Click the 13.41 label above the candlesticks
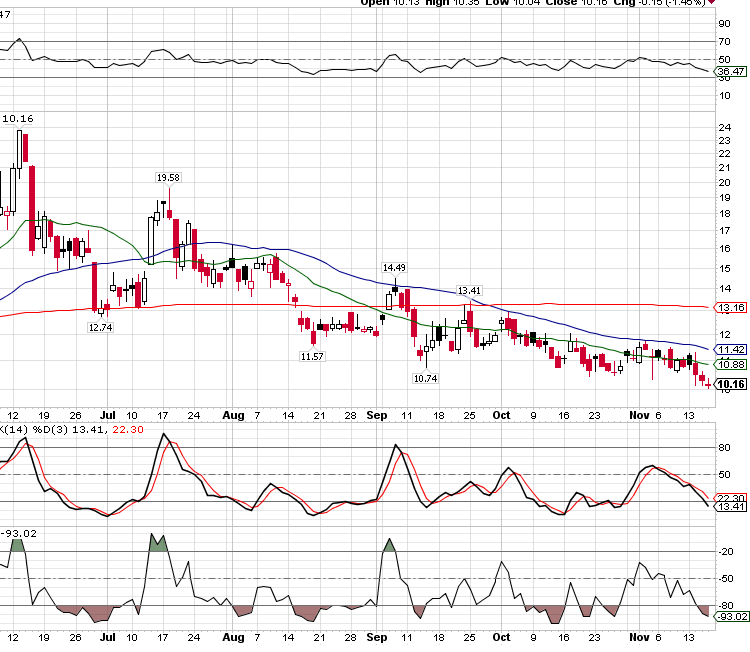 469,290
